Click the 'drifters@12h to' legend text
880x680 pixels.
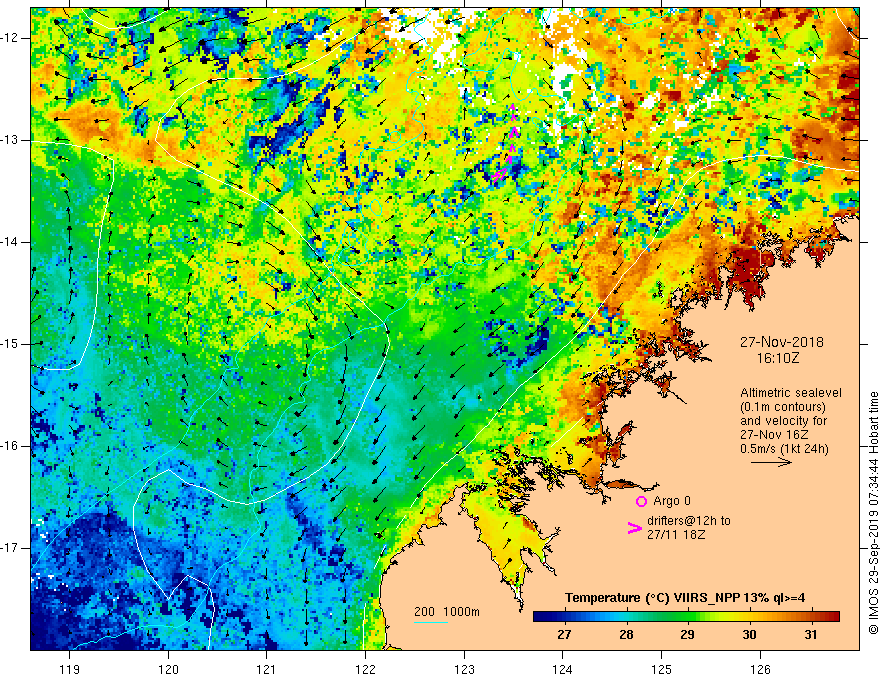pos(689,521)
